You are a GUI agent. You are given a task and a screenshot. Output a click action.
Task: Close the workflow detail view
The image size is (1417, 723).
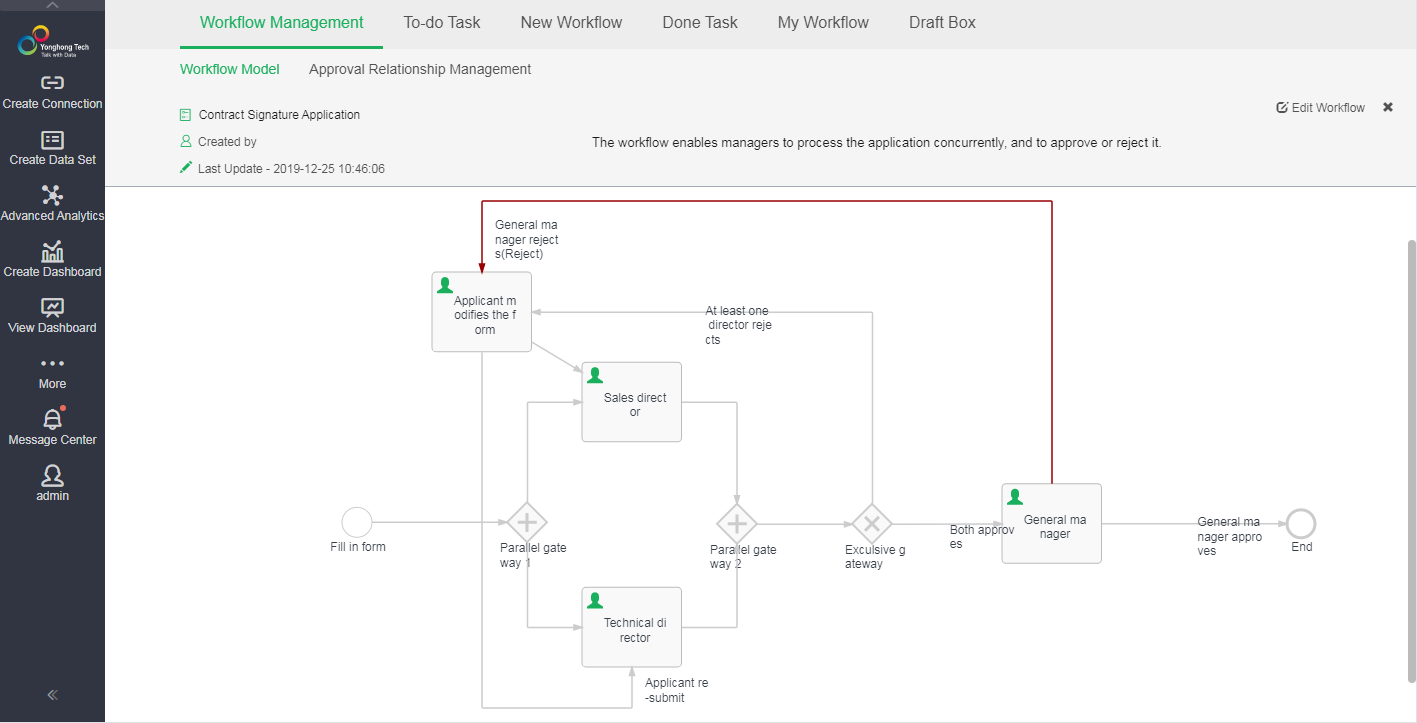pyautogui.click(x=1388, y=107)
